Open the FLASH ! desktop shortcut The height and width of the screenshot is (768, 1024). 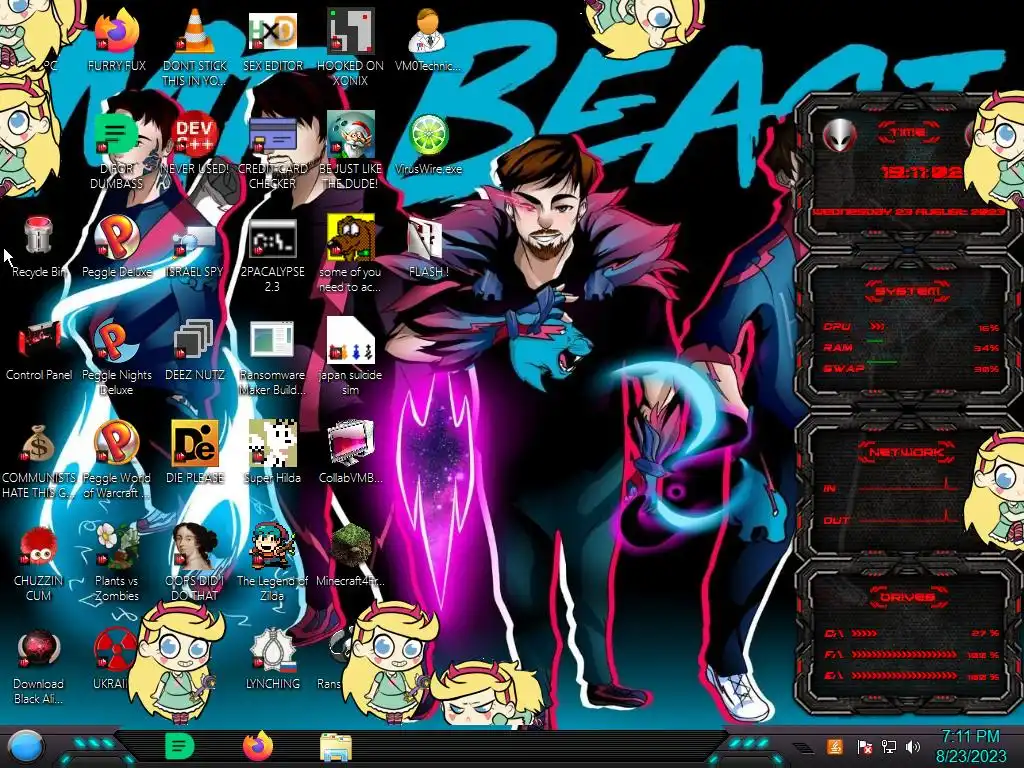pos(427,239)
